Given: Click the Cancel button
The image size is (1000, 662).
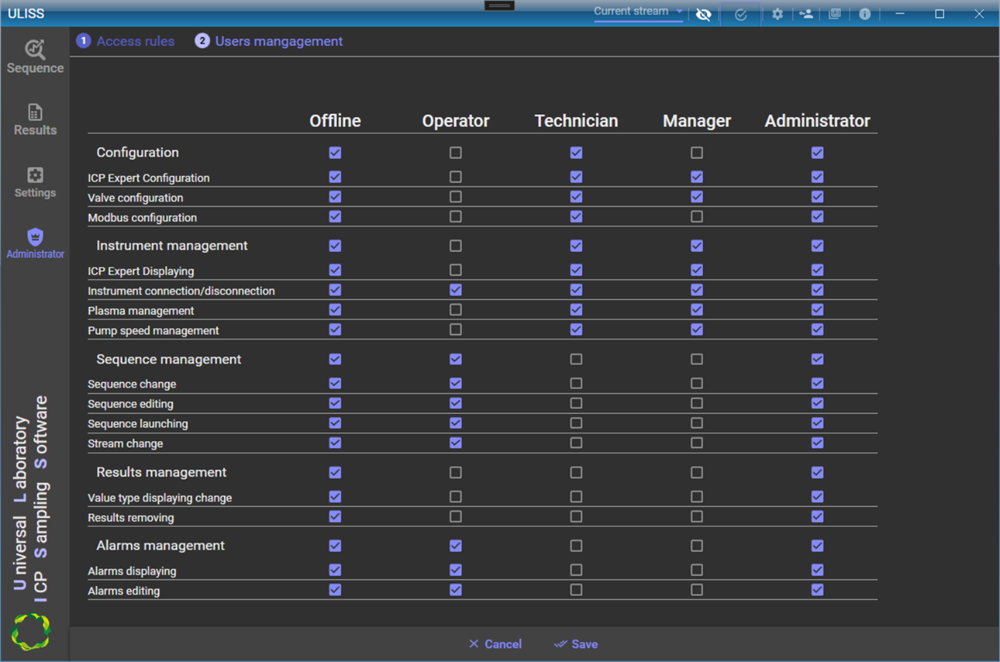Looking at the screenshot, I should pos(495,644).
